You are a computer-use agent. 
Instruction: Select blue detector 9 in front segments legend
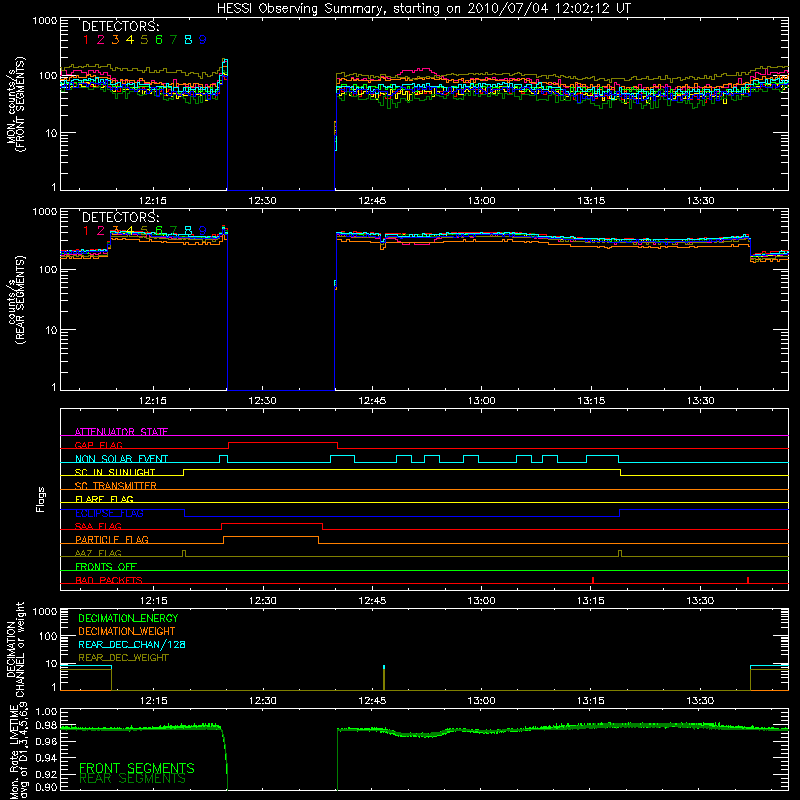coord(203,40)
